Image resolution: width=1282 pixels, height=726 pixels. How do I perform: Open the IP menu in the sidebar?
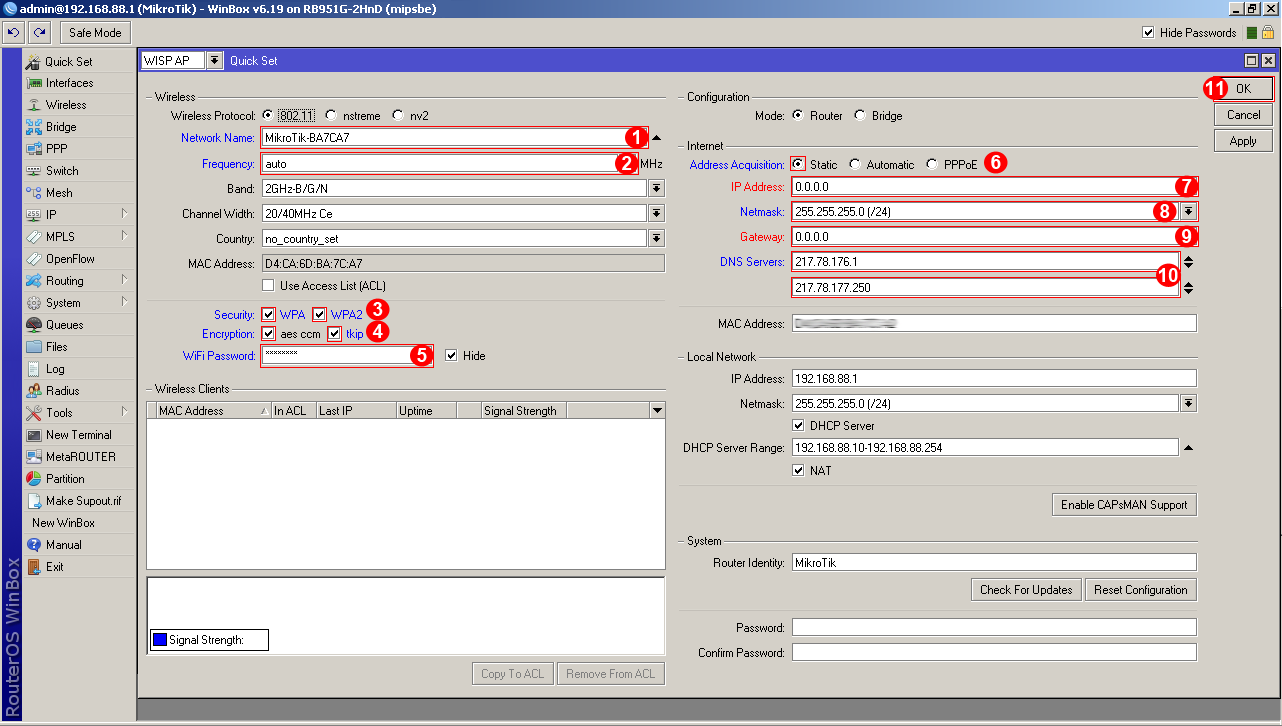pos(79,215)
